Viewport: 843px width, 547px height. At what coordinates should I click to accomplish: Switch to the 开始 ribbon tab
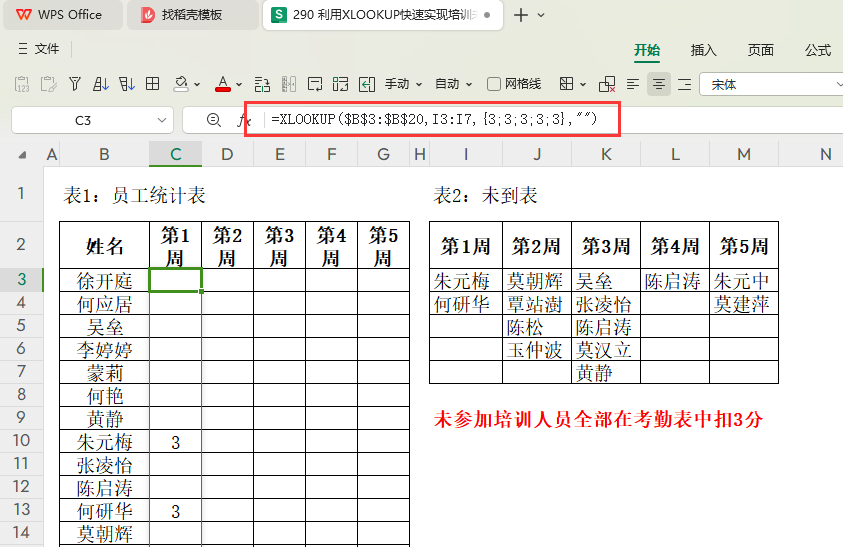[x=647, y=50]
